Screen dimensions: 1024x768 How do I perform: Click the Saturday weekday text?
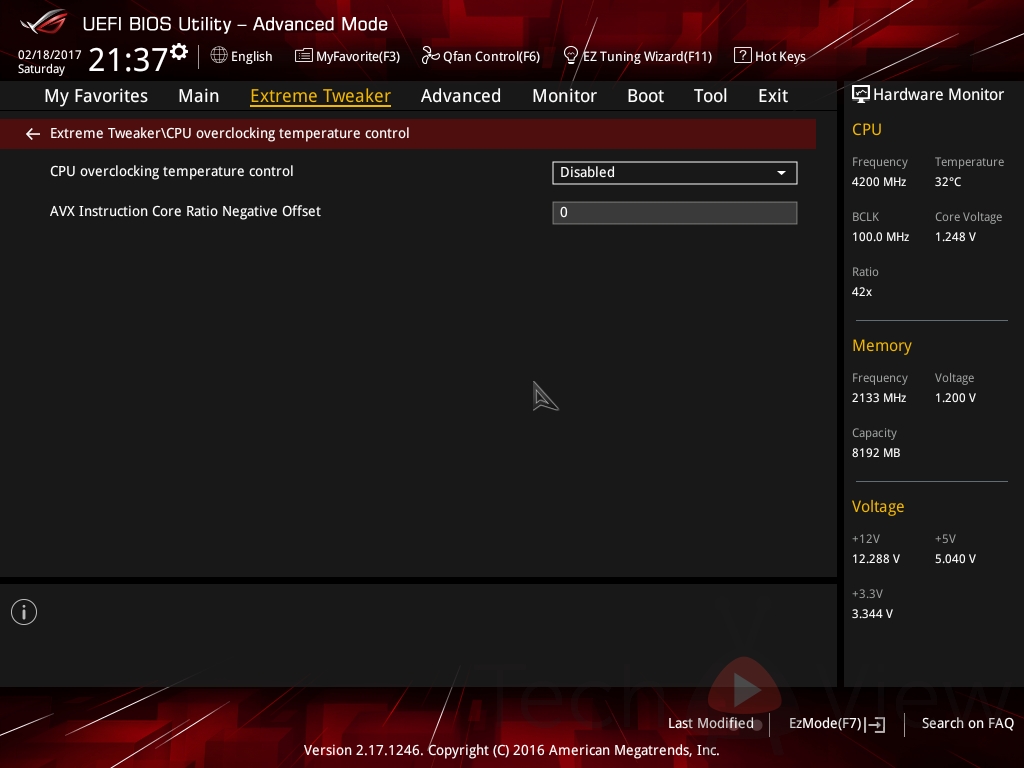point(41,69)
